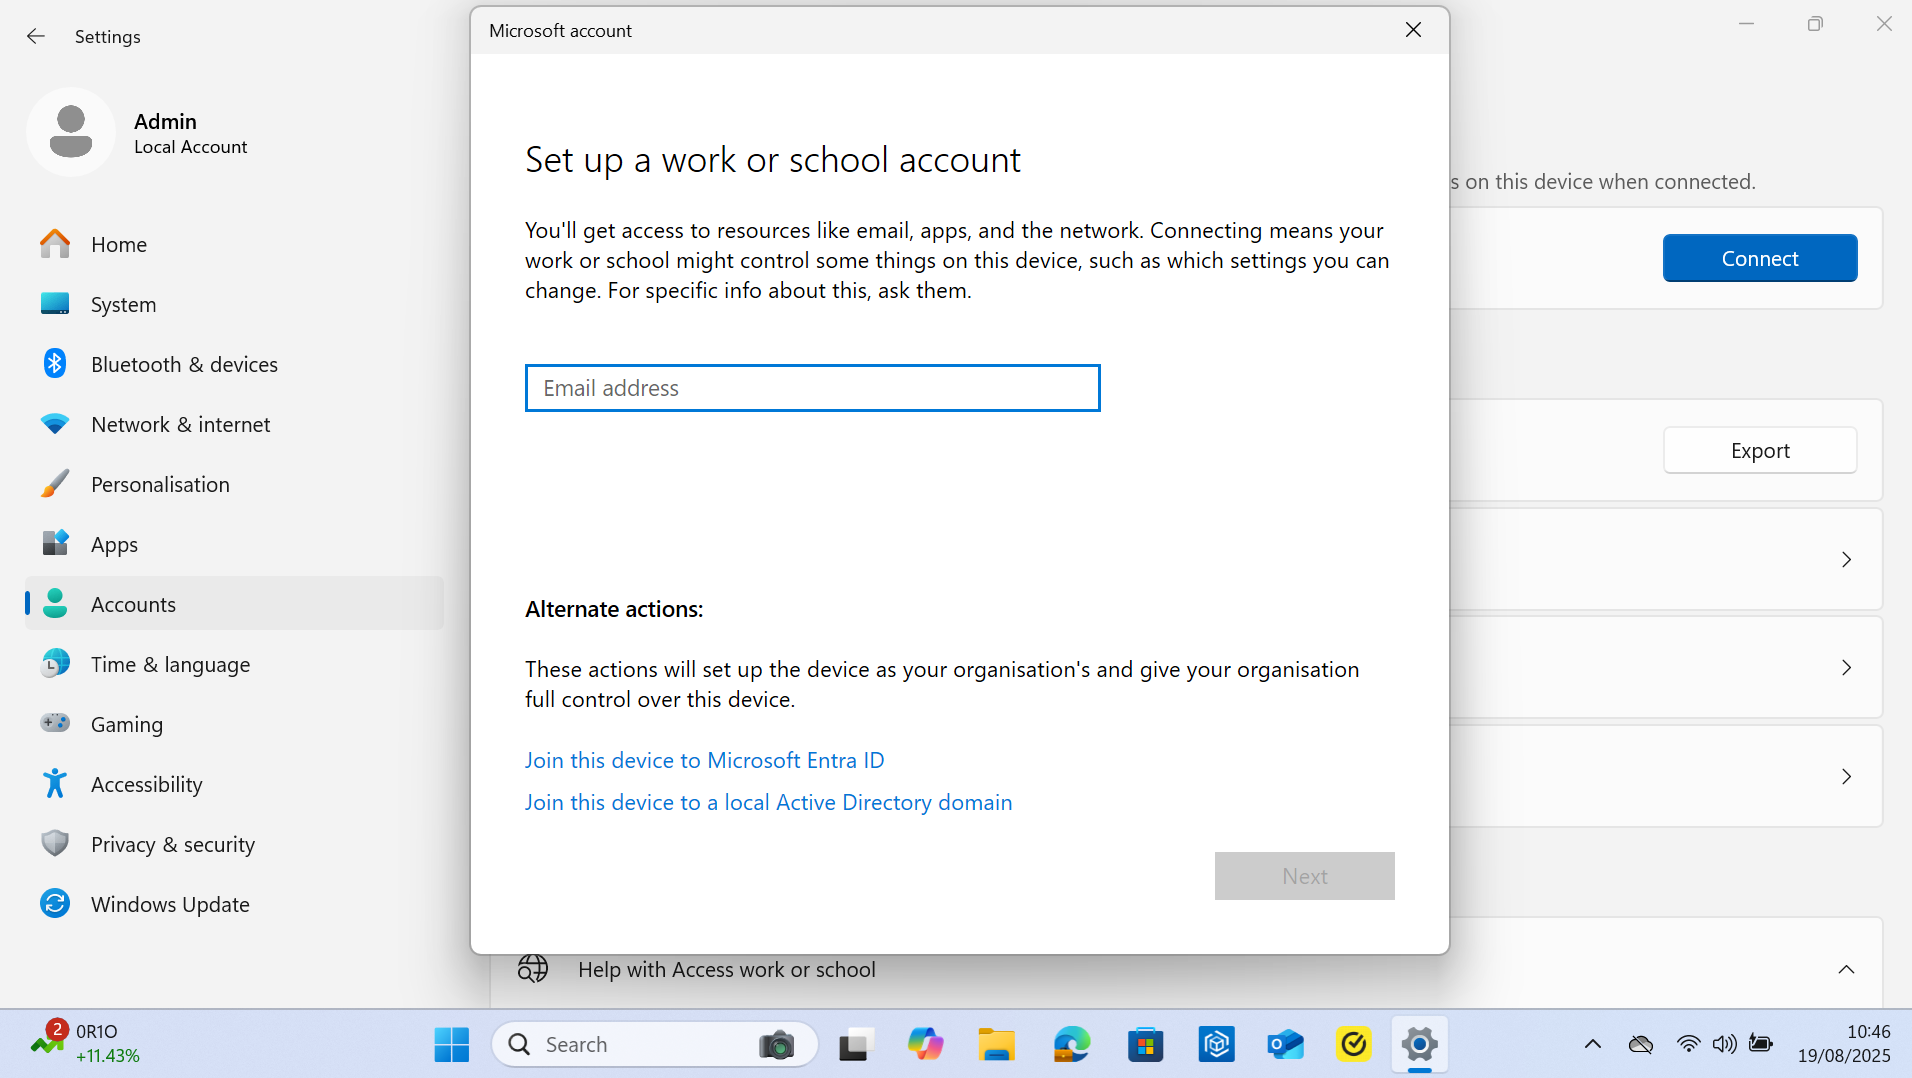Click the Admin account name

coord(165,121)
